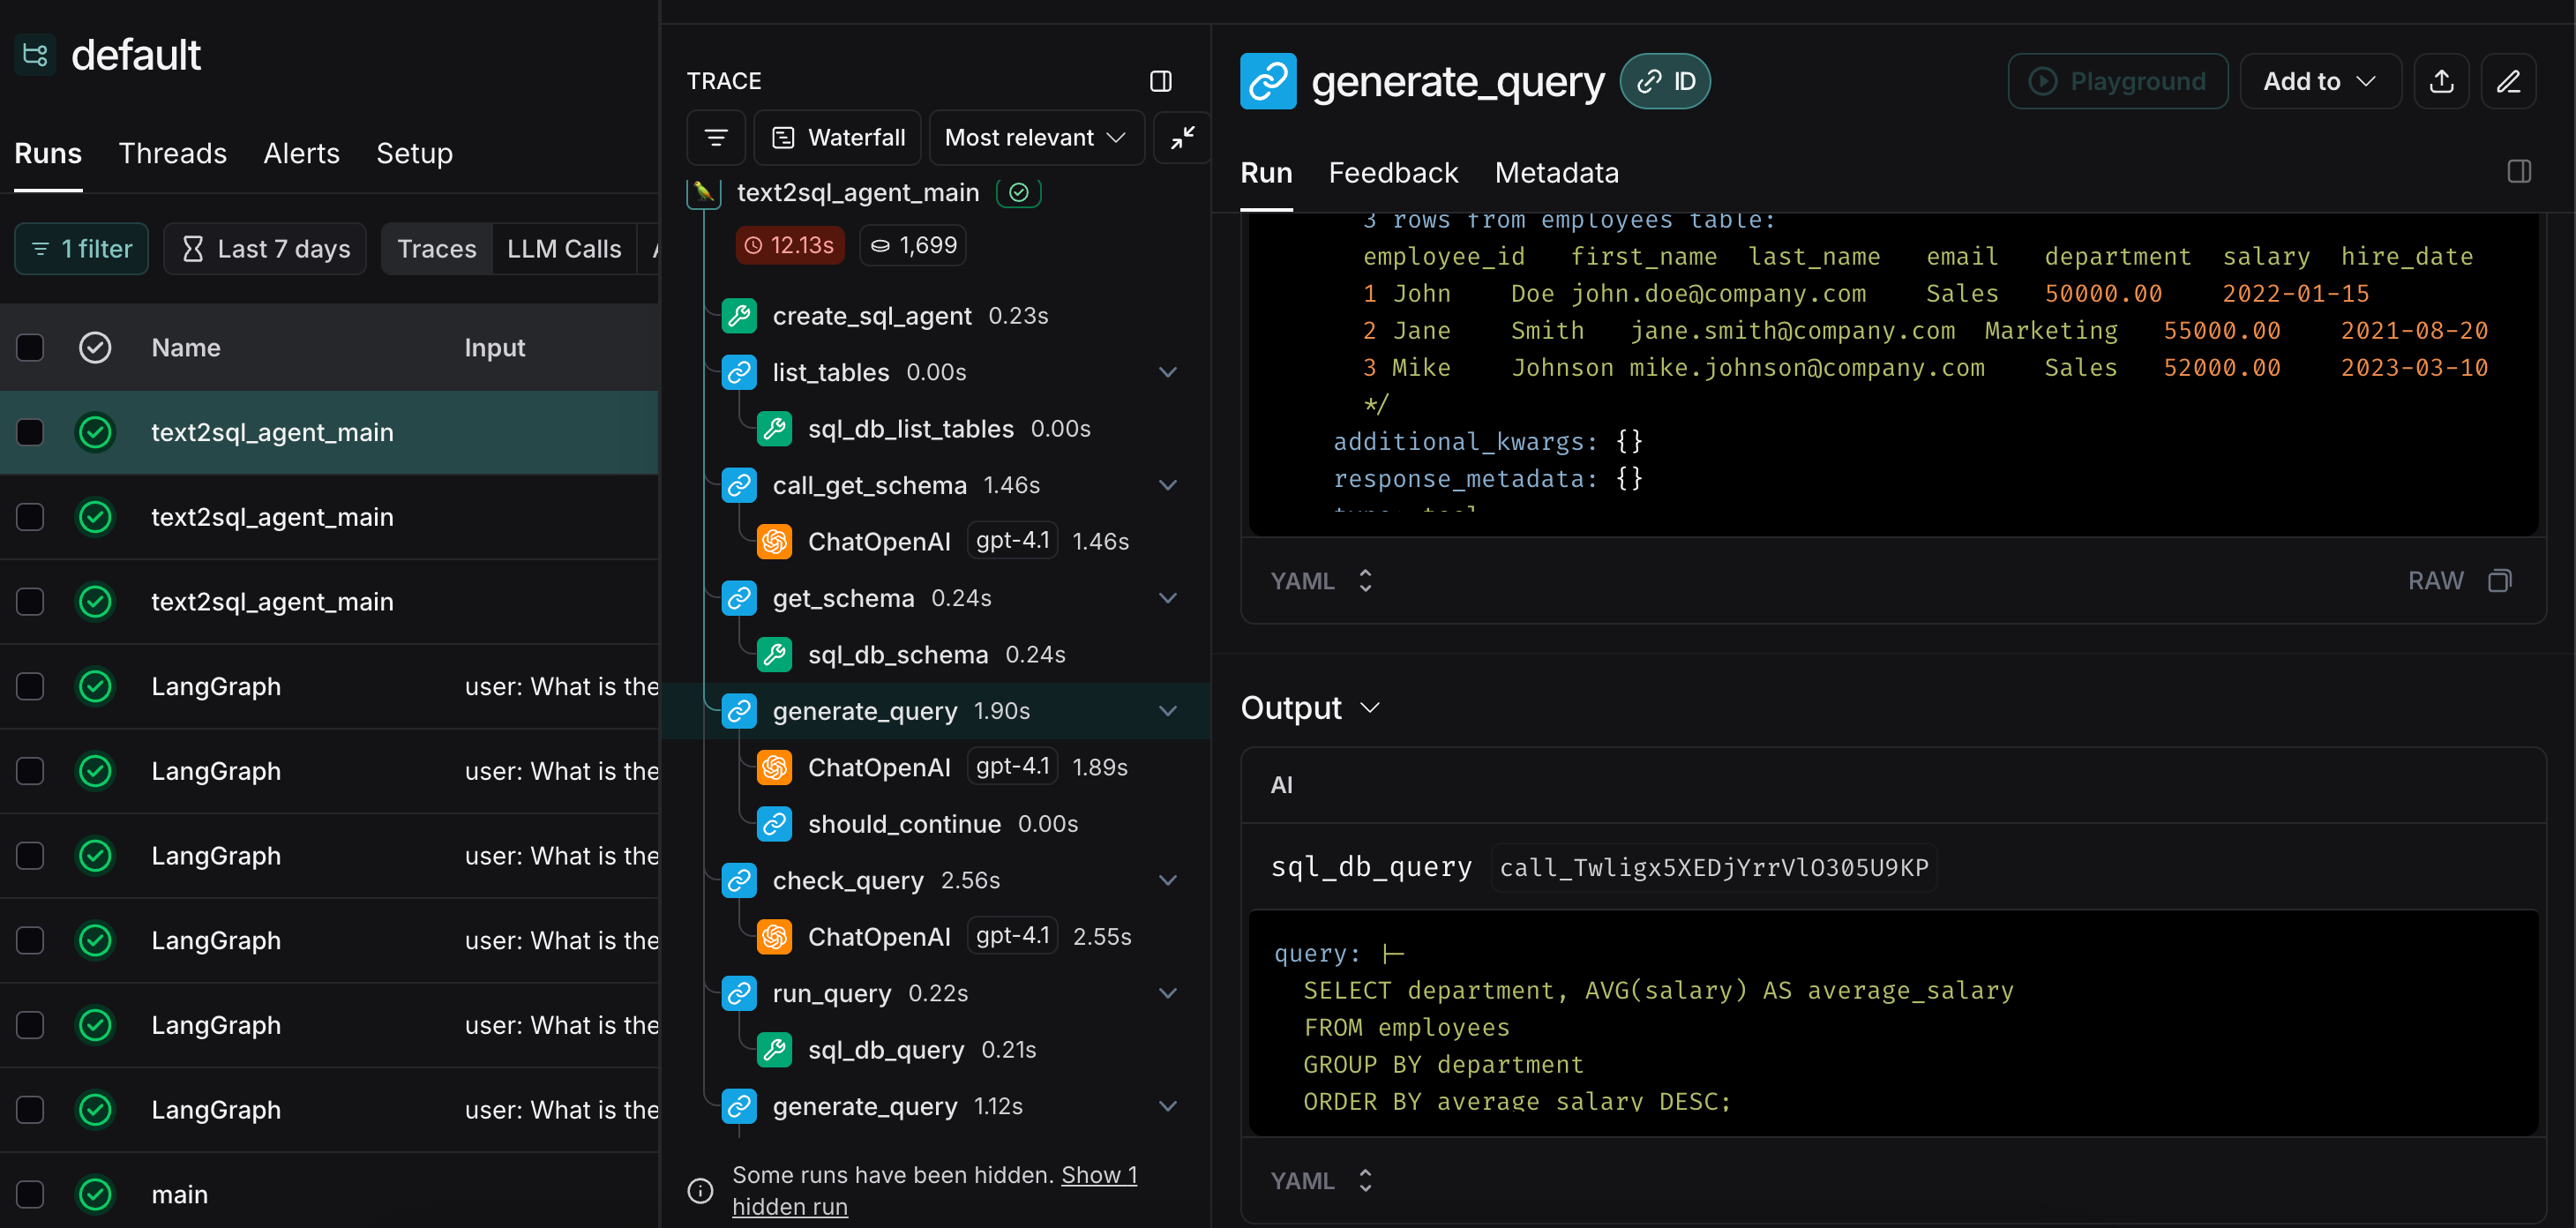Open the run in Playground
The height and width of the screenshot is (1228, 2576).
(2117, 81)
